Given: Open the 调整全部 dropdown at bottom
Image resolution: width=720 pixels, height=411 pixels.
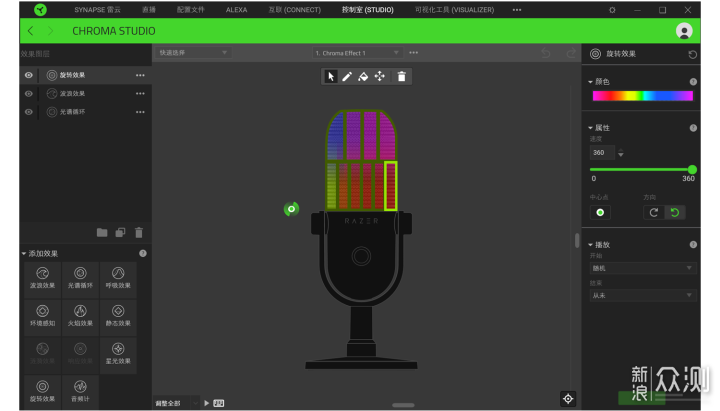Looking at the screenshot, I should [176, 403].
